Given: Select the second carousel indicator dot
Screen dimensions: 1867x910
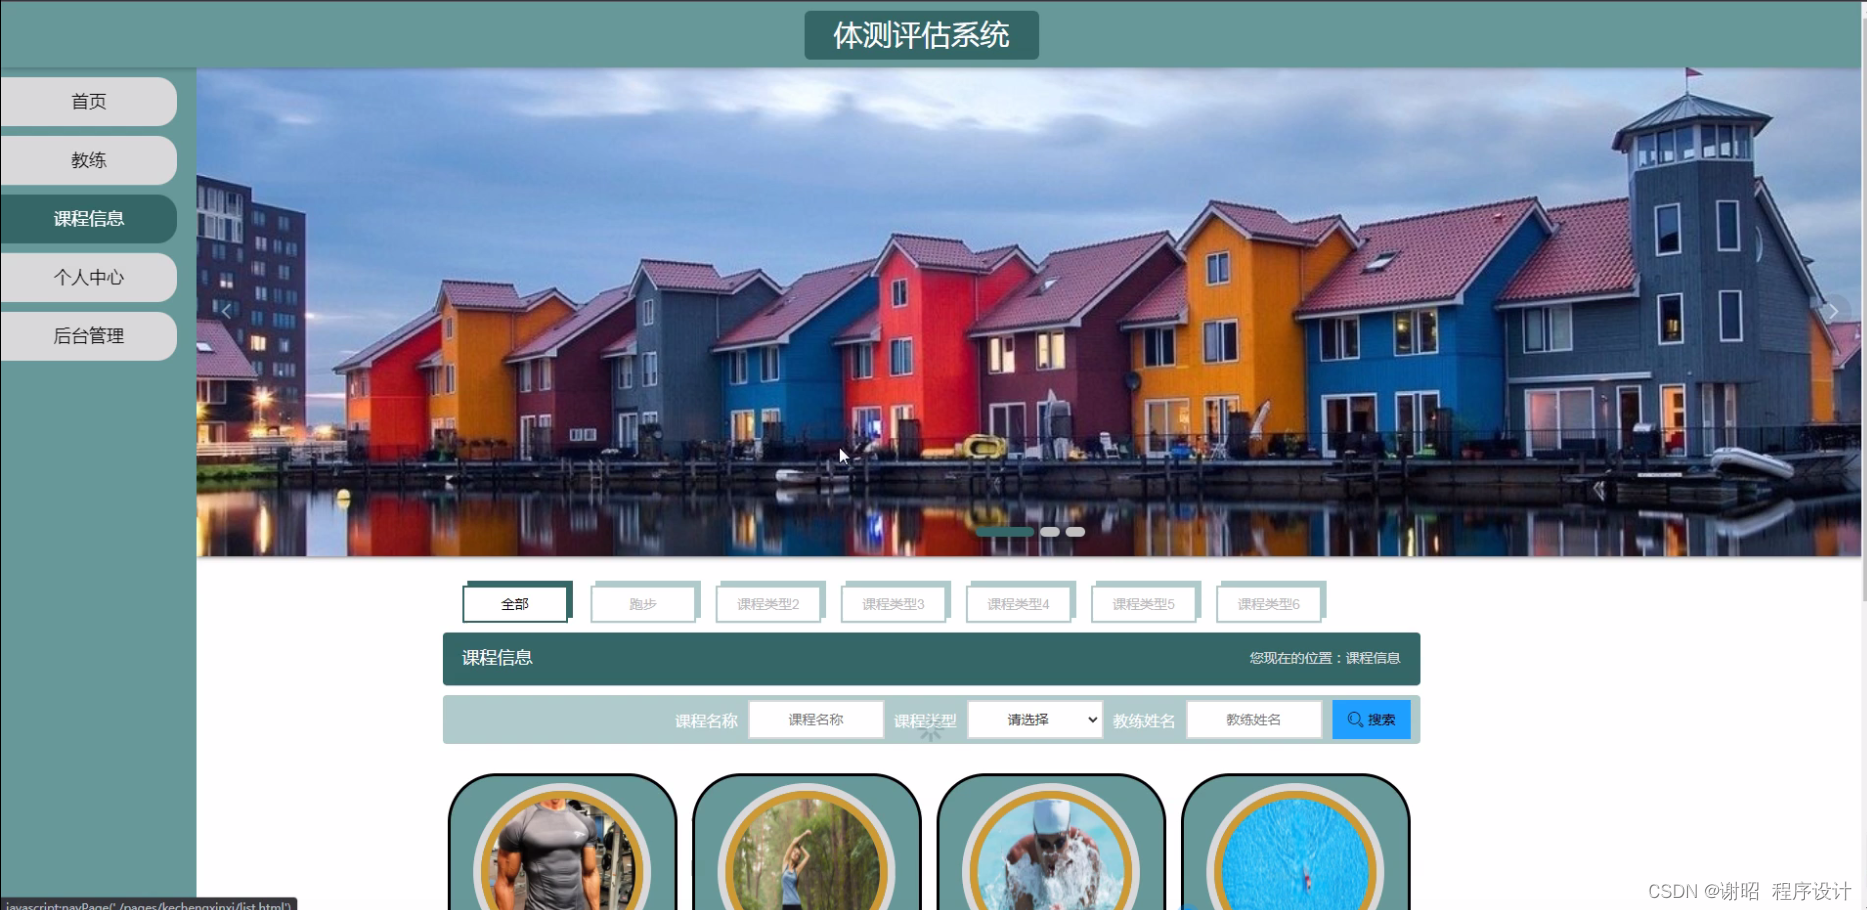Looking at the screenshot, I should pyautogui.click(x=1049, y=532).
